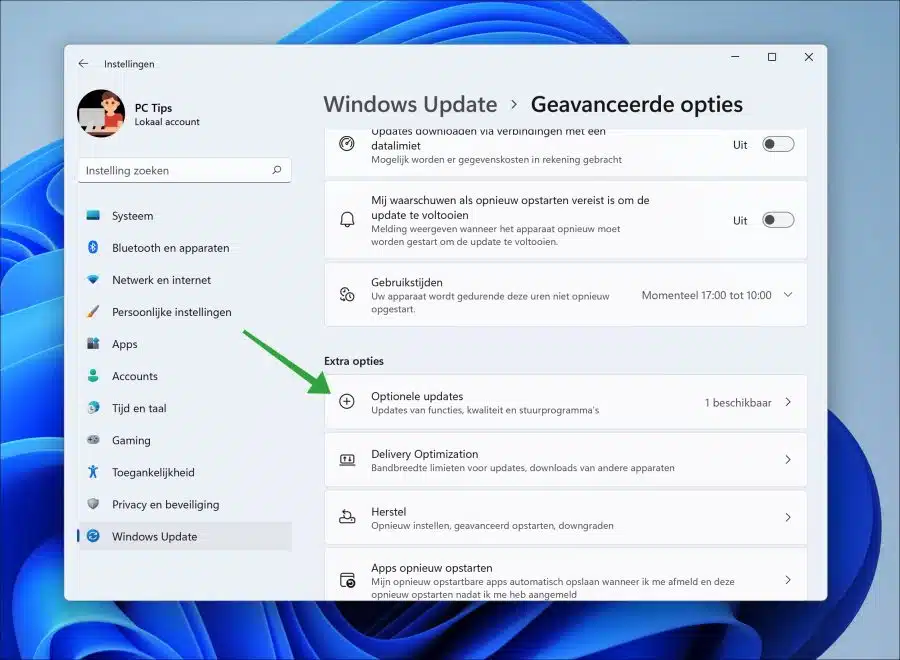This screenshot has height=660, width=900.
Task: Click the Apps opnieuw opstarten row chevron
Action: [788, 580]
